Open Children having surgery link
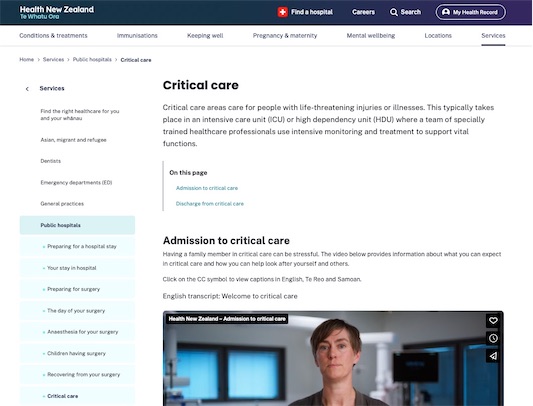This screenshot has width=533, height=406. coord(76,353)
